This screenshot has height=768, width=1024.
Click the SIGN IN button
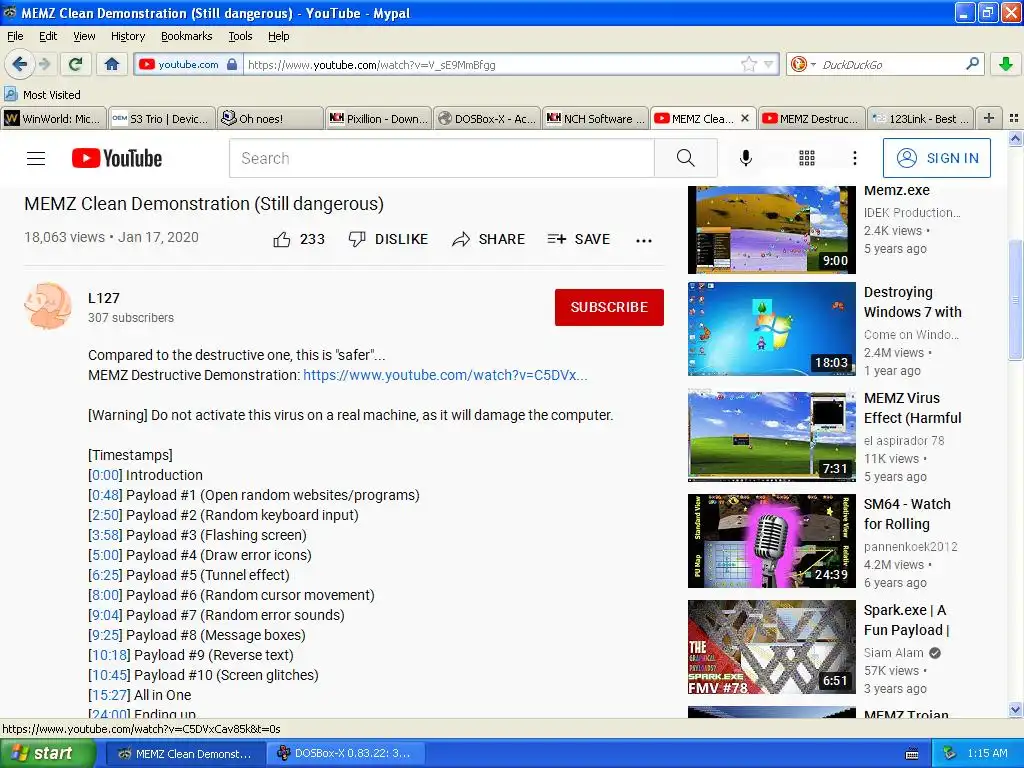point(936,158)
